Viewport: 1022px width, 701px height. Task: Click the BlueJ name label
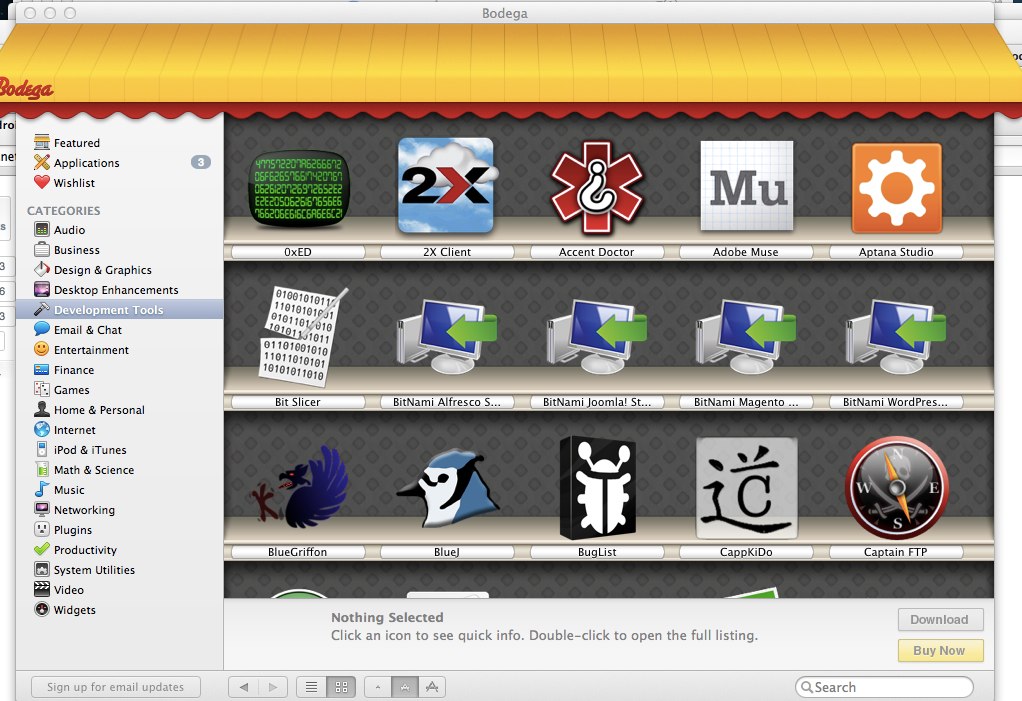point(447,552)
